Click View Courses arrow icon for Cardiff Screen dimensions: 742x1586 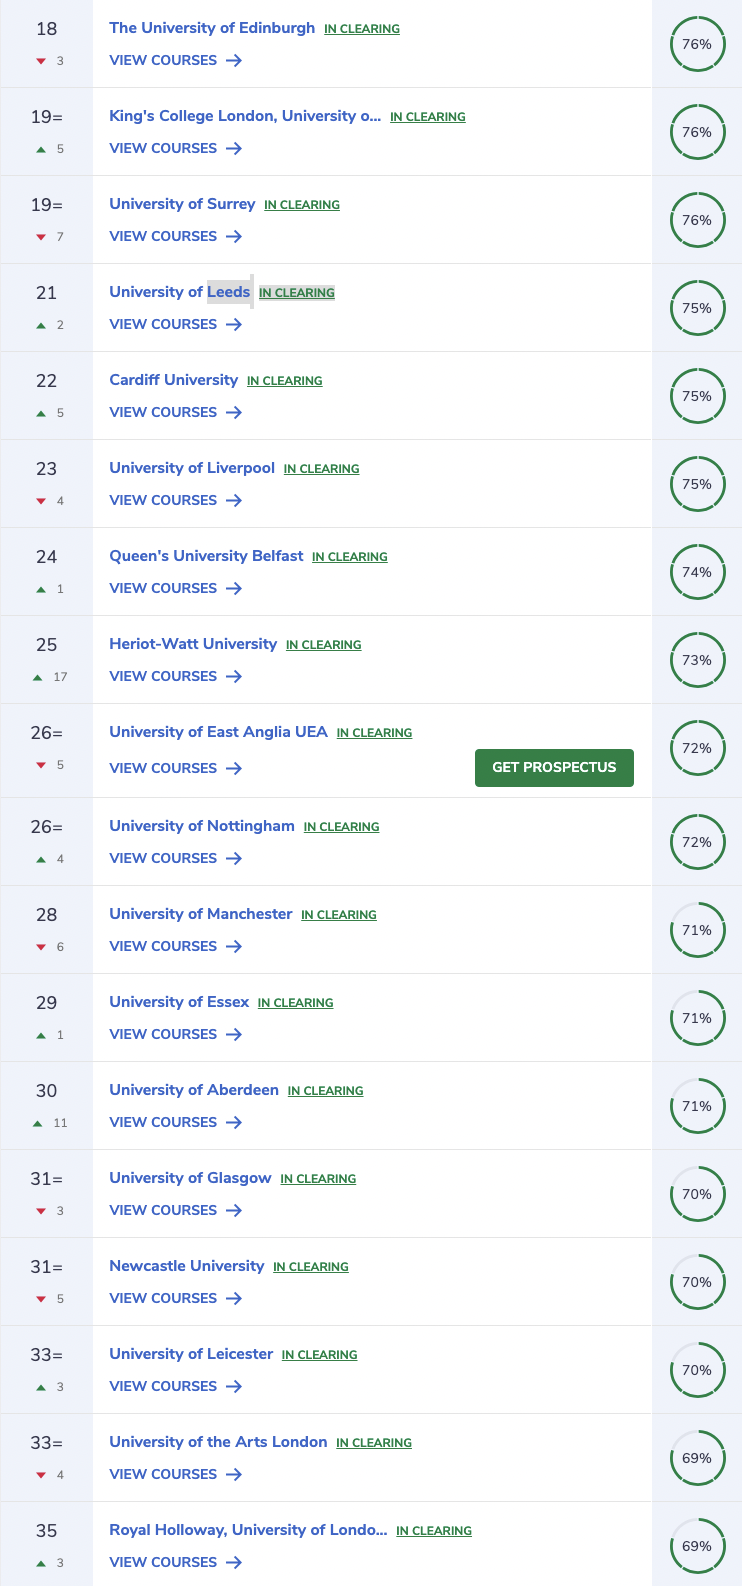234,413
